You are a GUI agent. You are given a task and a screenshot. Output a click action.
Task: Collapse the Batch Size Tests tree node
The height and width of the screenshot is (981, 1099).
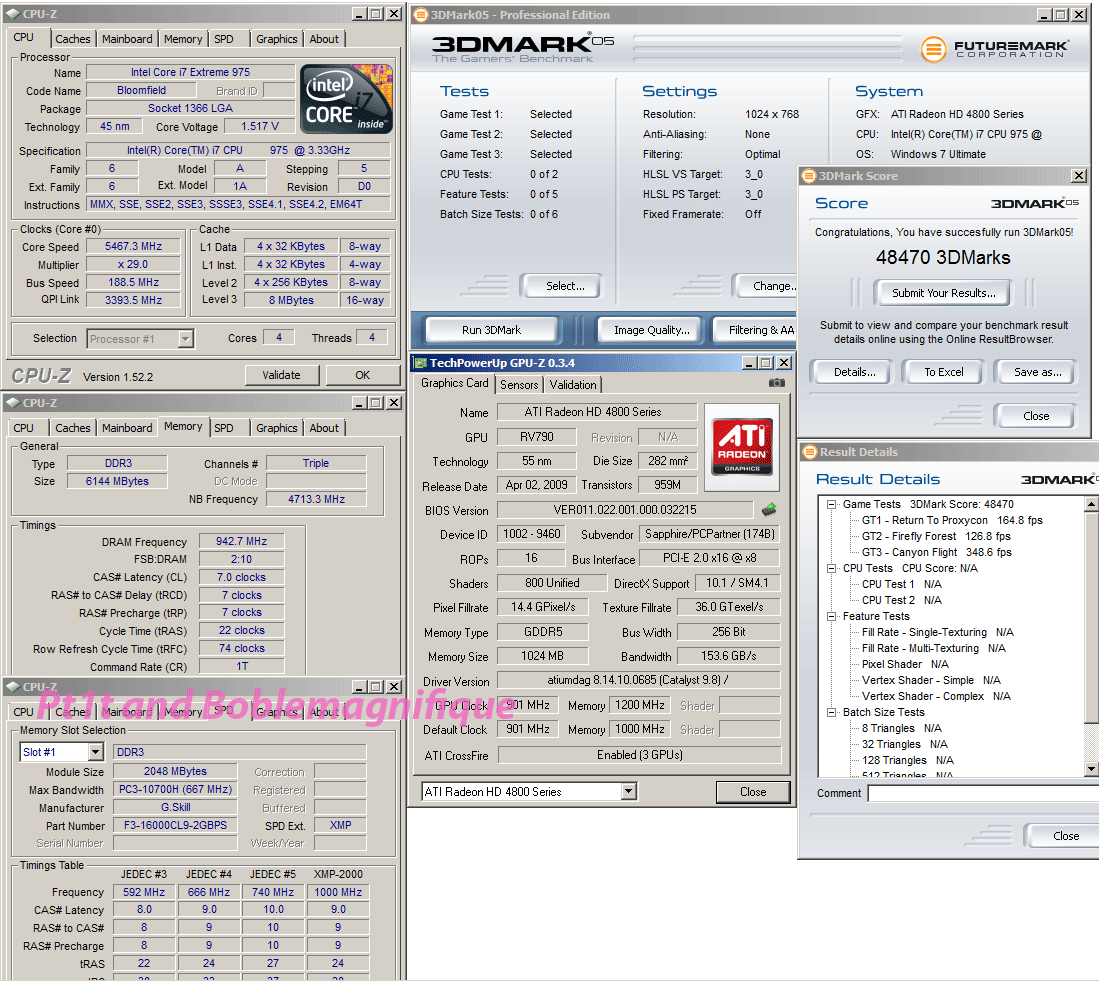click(x=831, y=713)
